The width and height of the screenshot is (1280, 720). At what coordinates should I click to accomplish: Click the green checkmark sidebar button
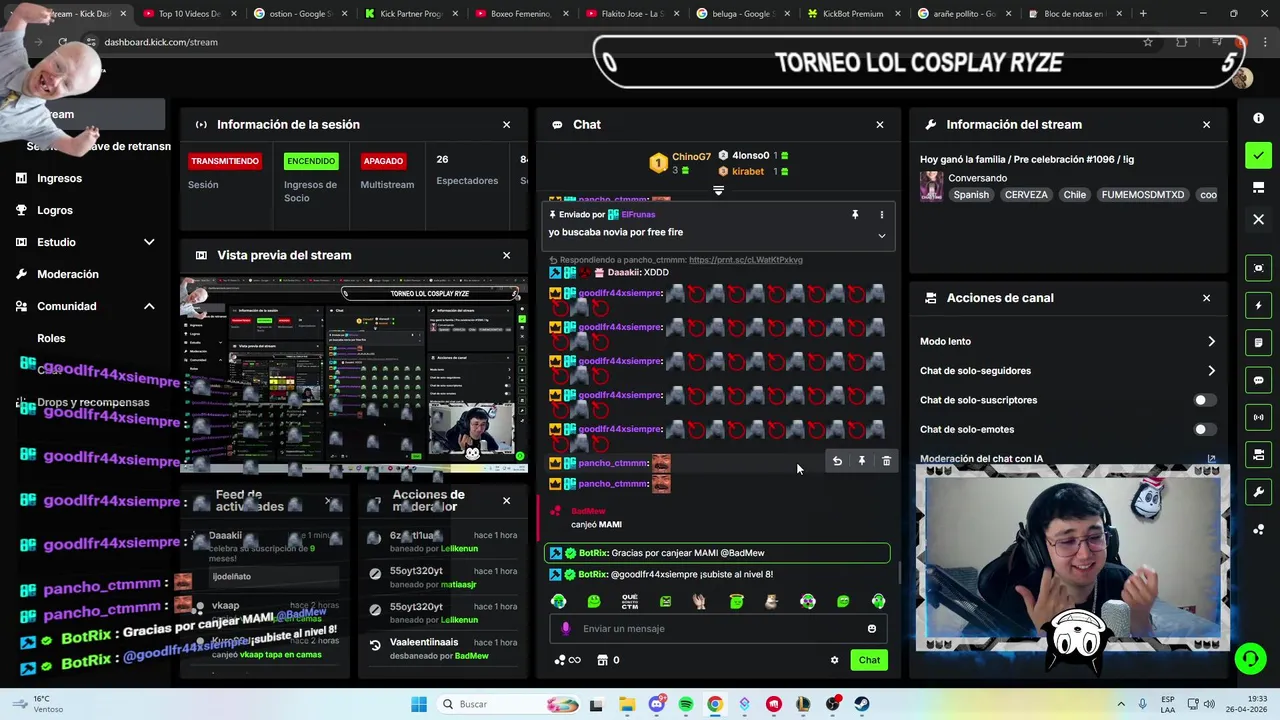pyautogui.click(x=1258, y=156)
